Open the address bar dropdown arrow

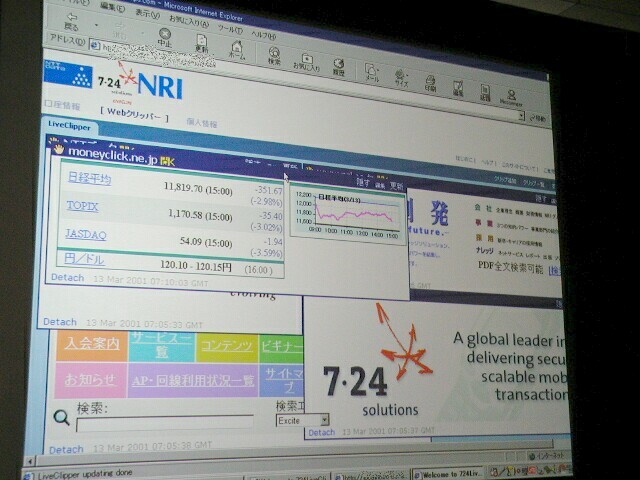click(x=522, y=116)
